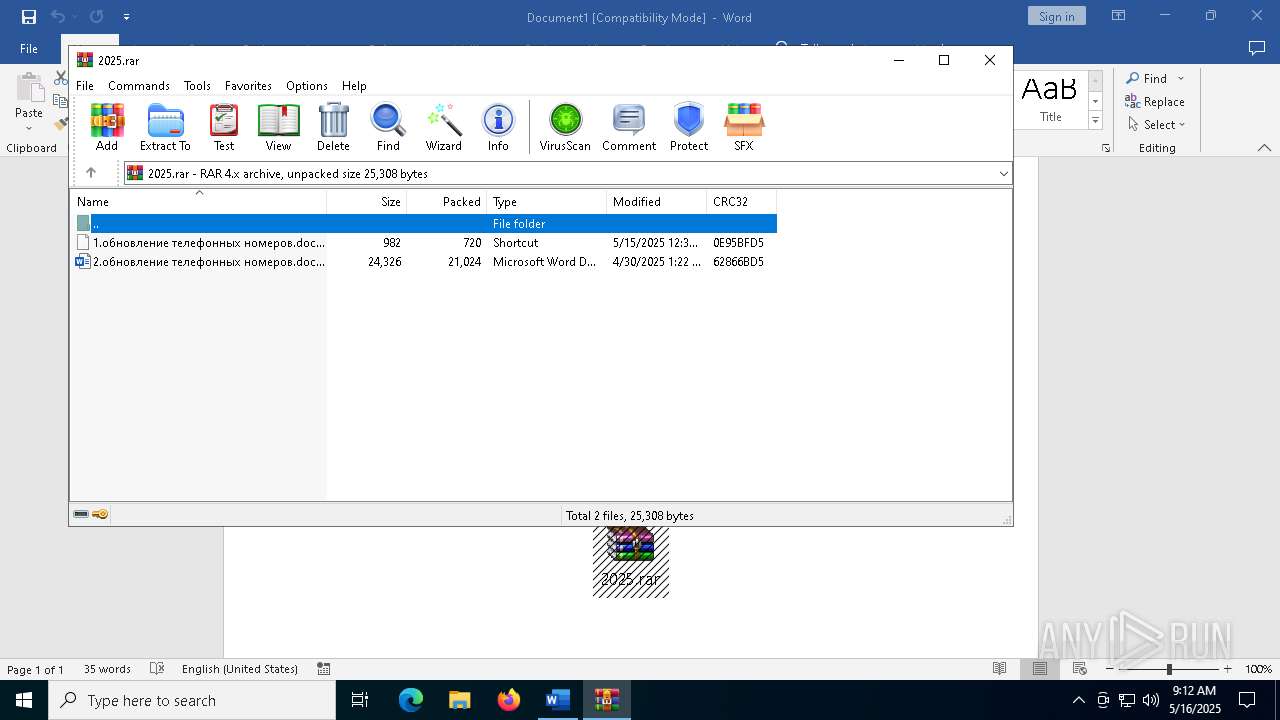Sort by the Packed column header
The image size is (1280, 720).
(x=447, y=201)
